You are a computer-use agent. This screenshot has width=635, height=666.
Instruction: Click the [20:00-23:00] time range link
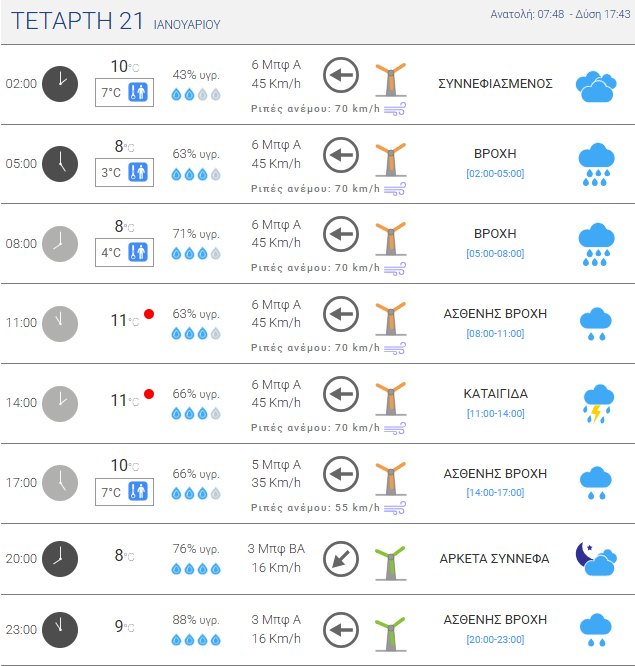pyautogui.click(x=495, y=639)
